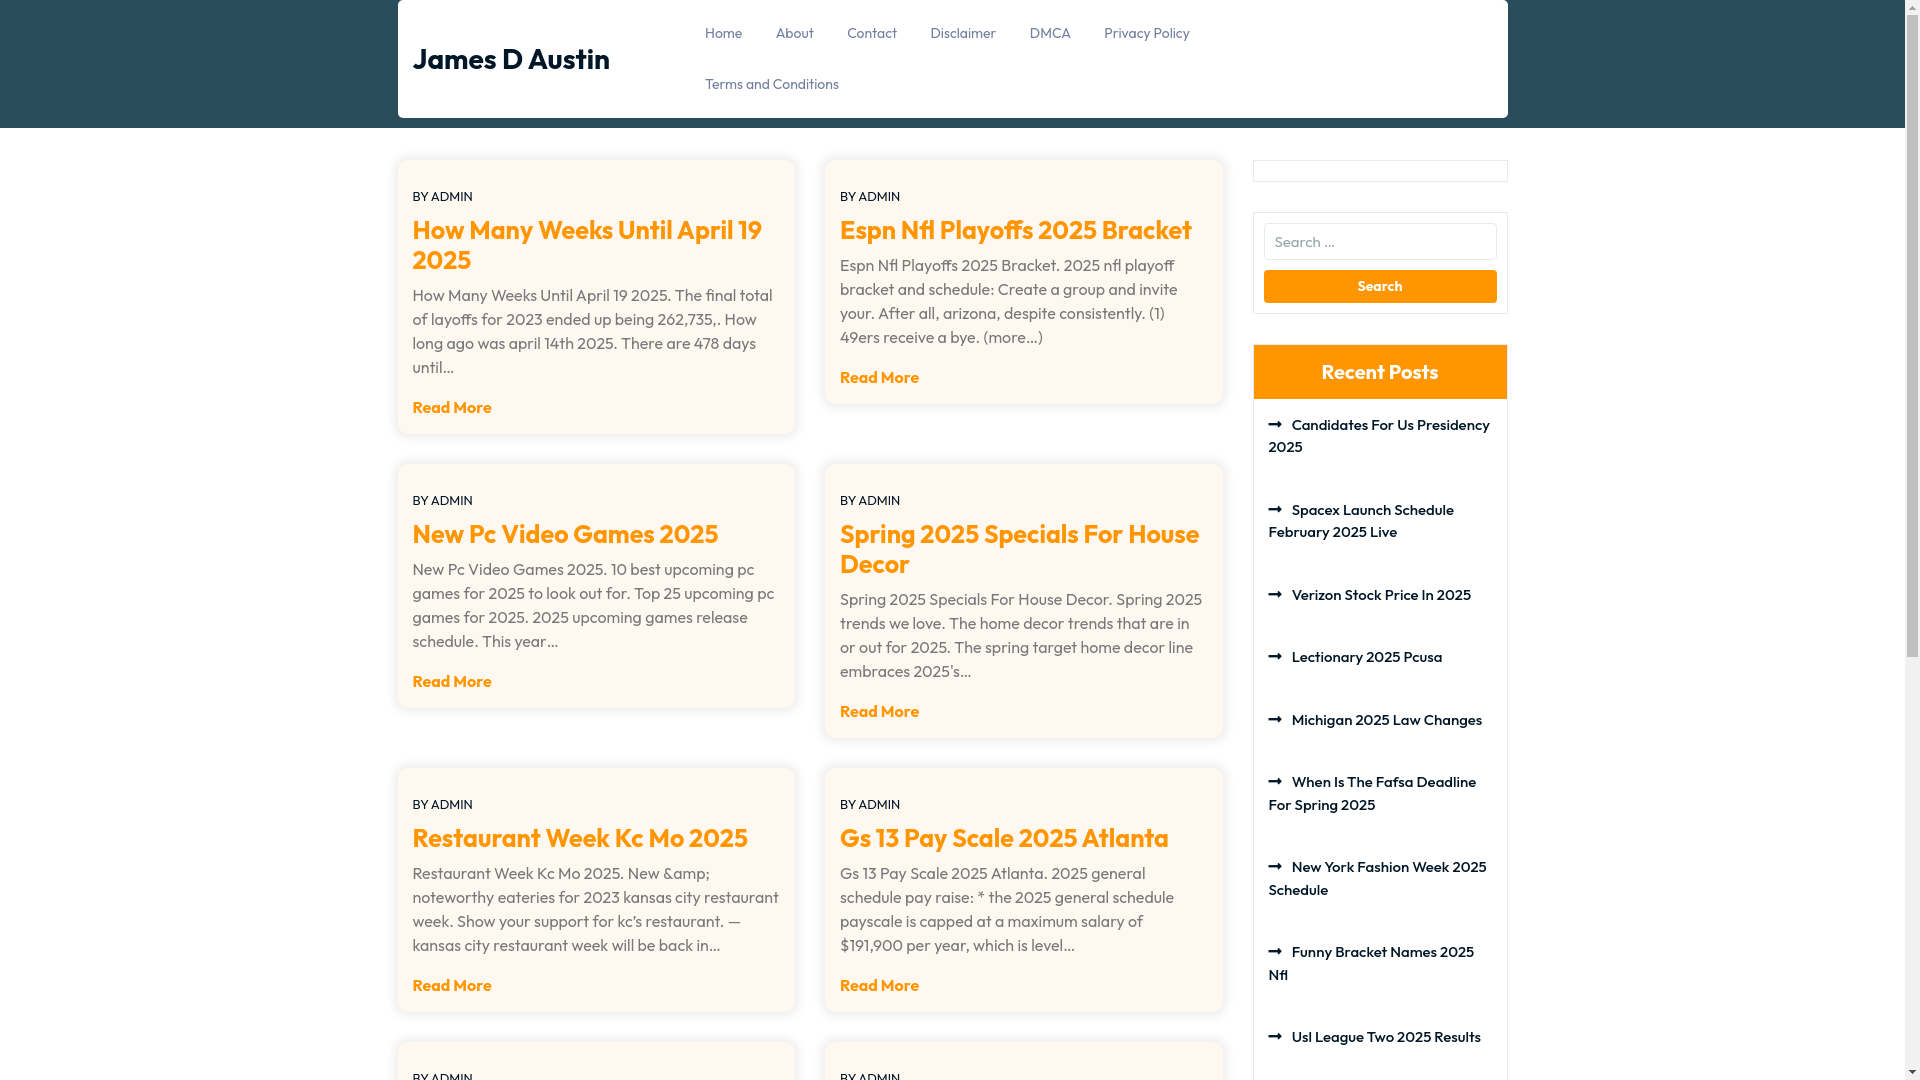1920x1080 pixels.
Task: Open post Gs 13 Pay Scale 2025 Atlanta
Action: [1004, 838]
